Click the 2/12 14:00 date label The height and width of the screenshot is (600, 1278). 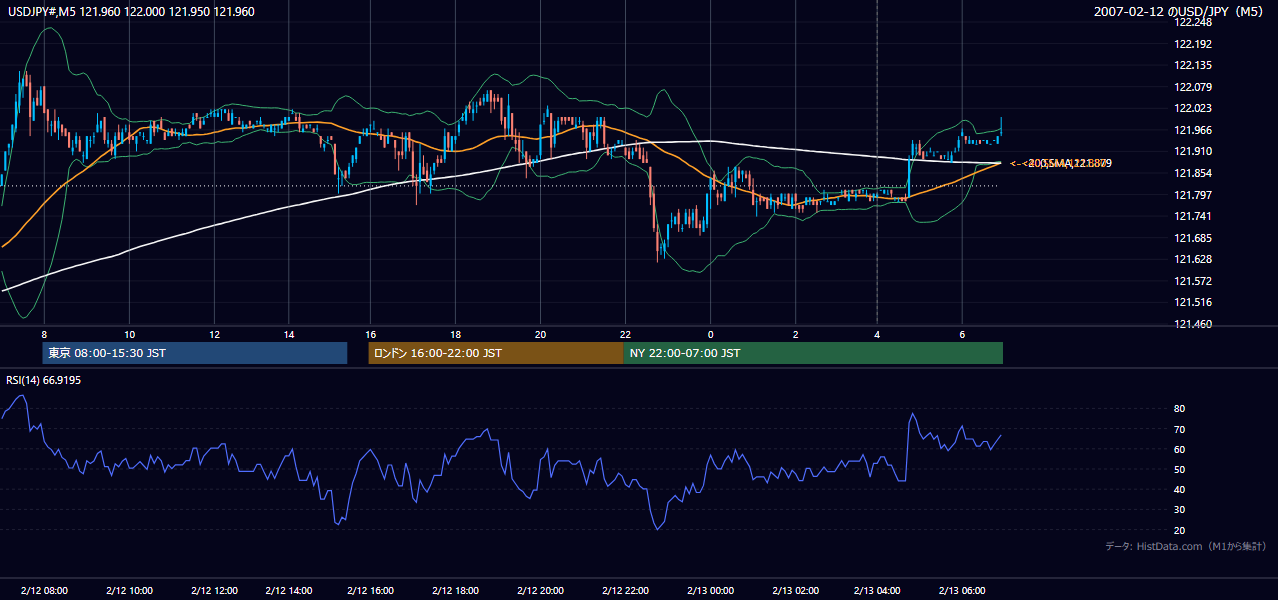click(288, 590)
